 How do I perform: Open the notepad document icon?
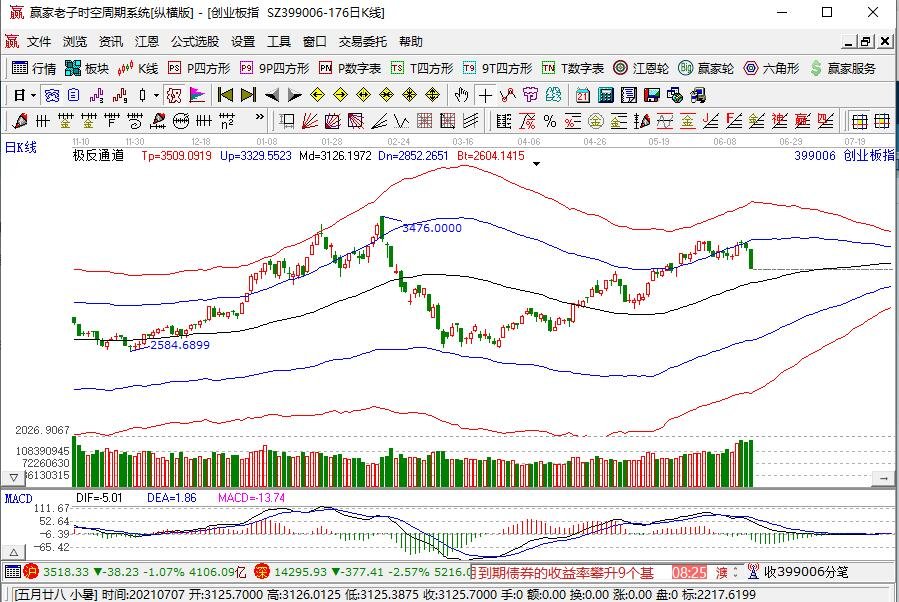[629, 95]
